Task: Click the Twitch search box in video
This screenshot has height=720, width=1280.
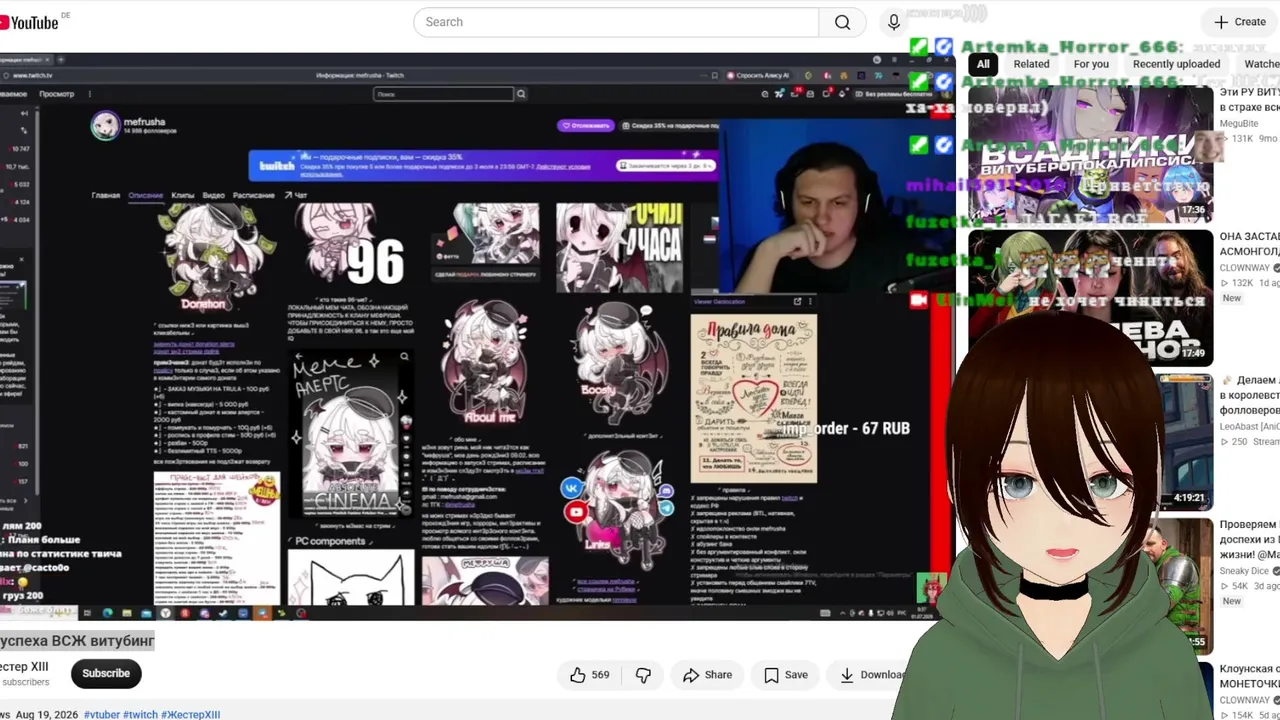Action: click(x=444, y=94)
